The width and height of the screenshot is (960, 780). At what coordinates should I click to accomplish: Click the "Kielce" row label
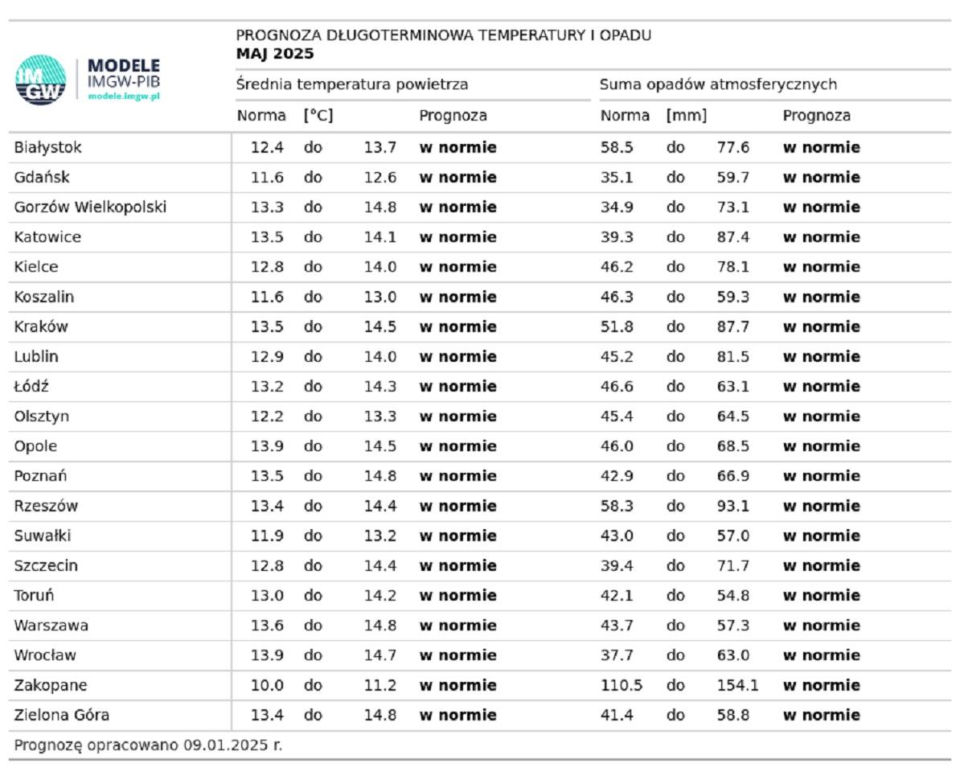(36, 267)
